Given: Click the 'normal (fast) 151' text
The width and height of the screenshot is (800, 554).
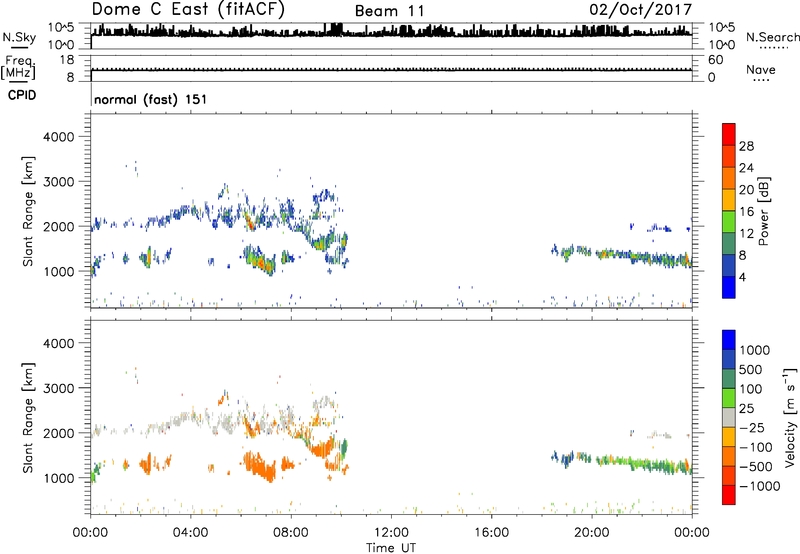Looking at the screenshot, I should click(x=151, y=99).
